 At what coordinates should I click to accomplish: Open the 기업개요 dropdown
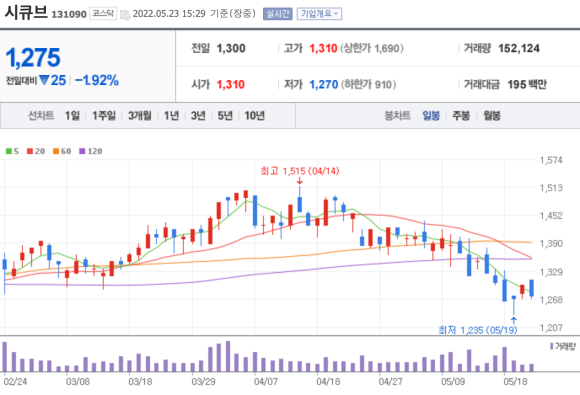[319, 14]
